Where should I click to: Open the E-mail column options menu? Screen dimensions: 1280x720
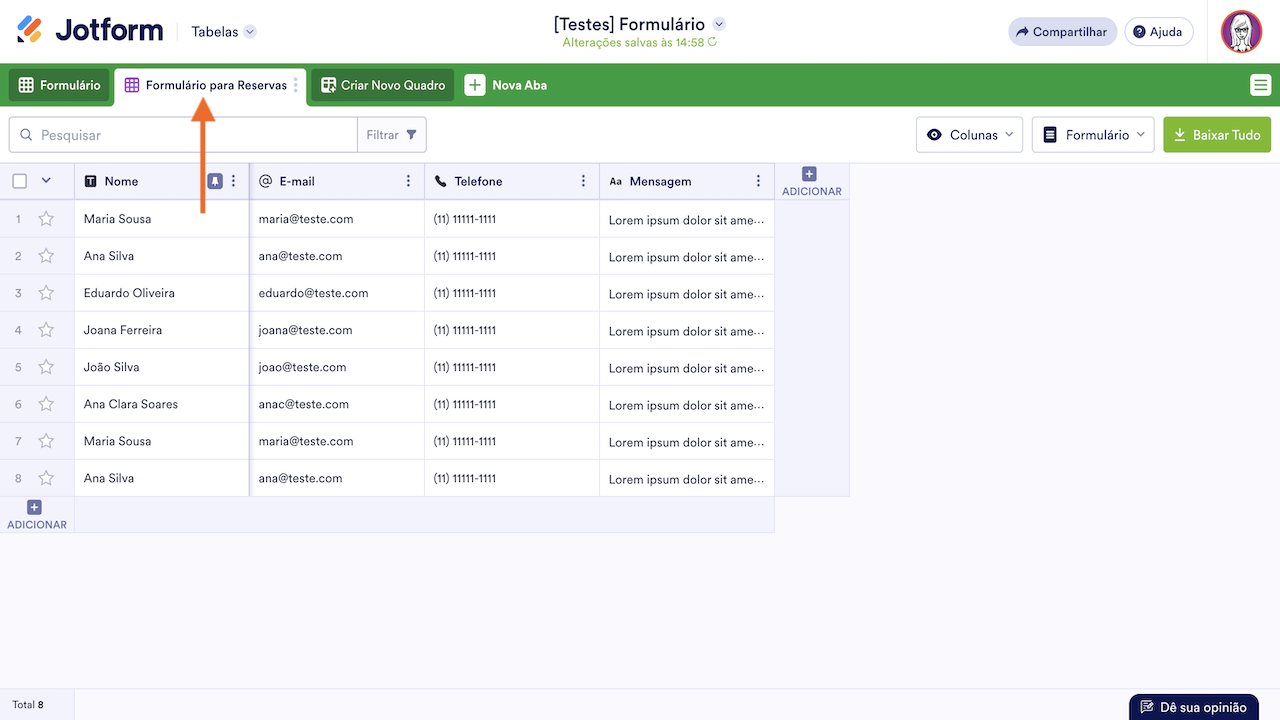(x=408, y=181)
